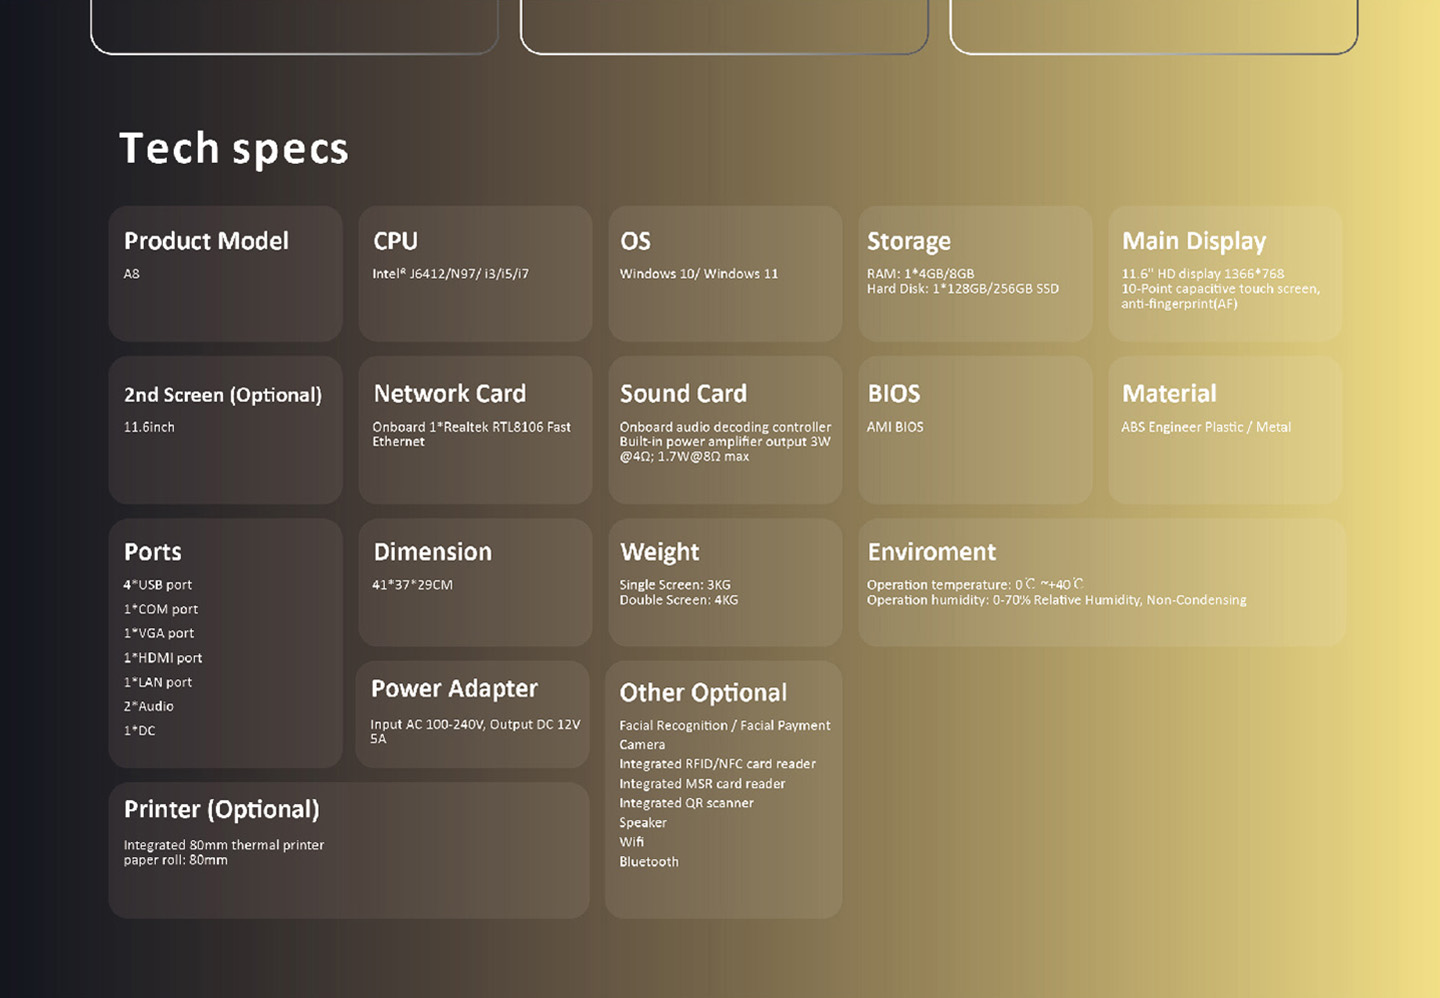Click the Other Optional heading
The width and height of the screenshot is (1440, 998).
[703, 693]
